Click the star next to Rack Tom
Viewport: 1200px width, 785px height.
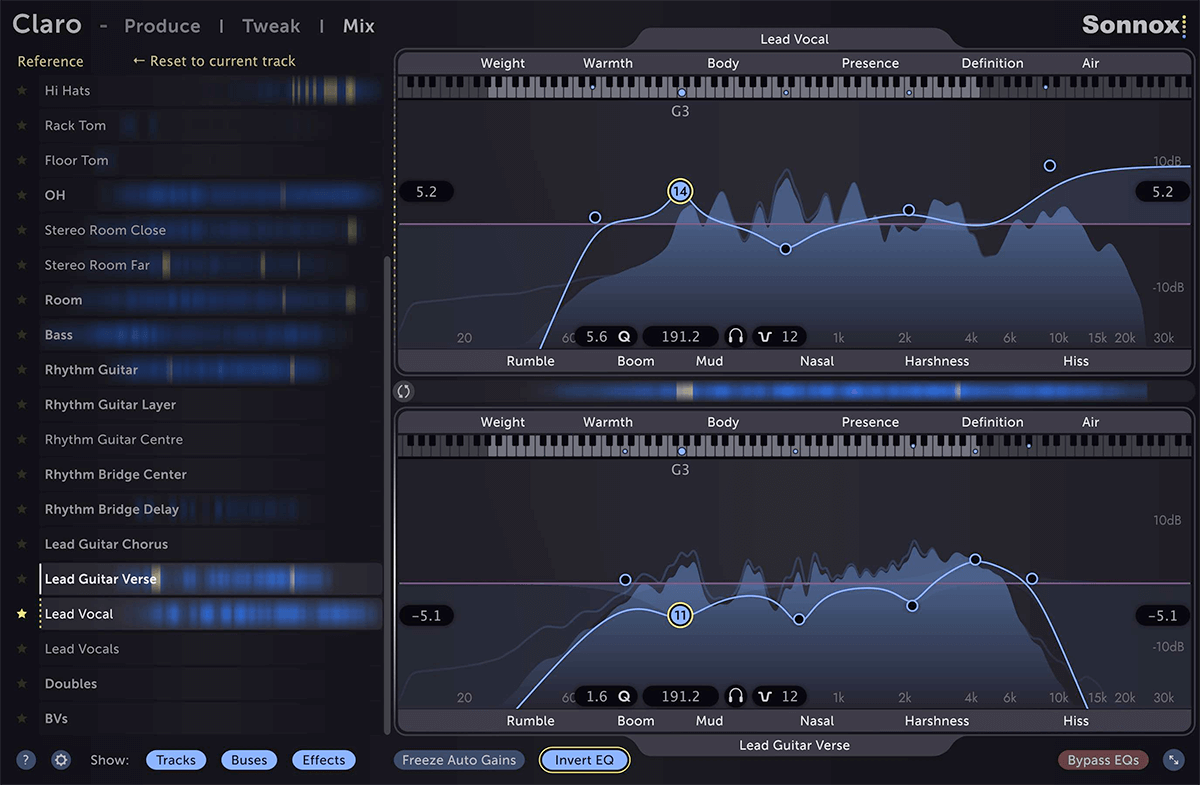(x=21, y=125)
